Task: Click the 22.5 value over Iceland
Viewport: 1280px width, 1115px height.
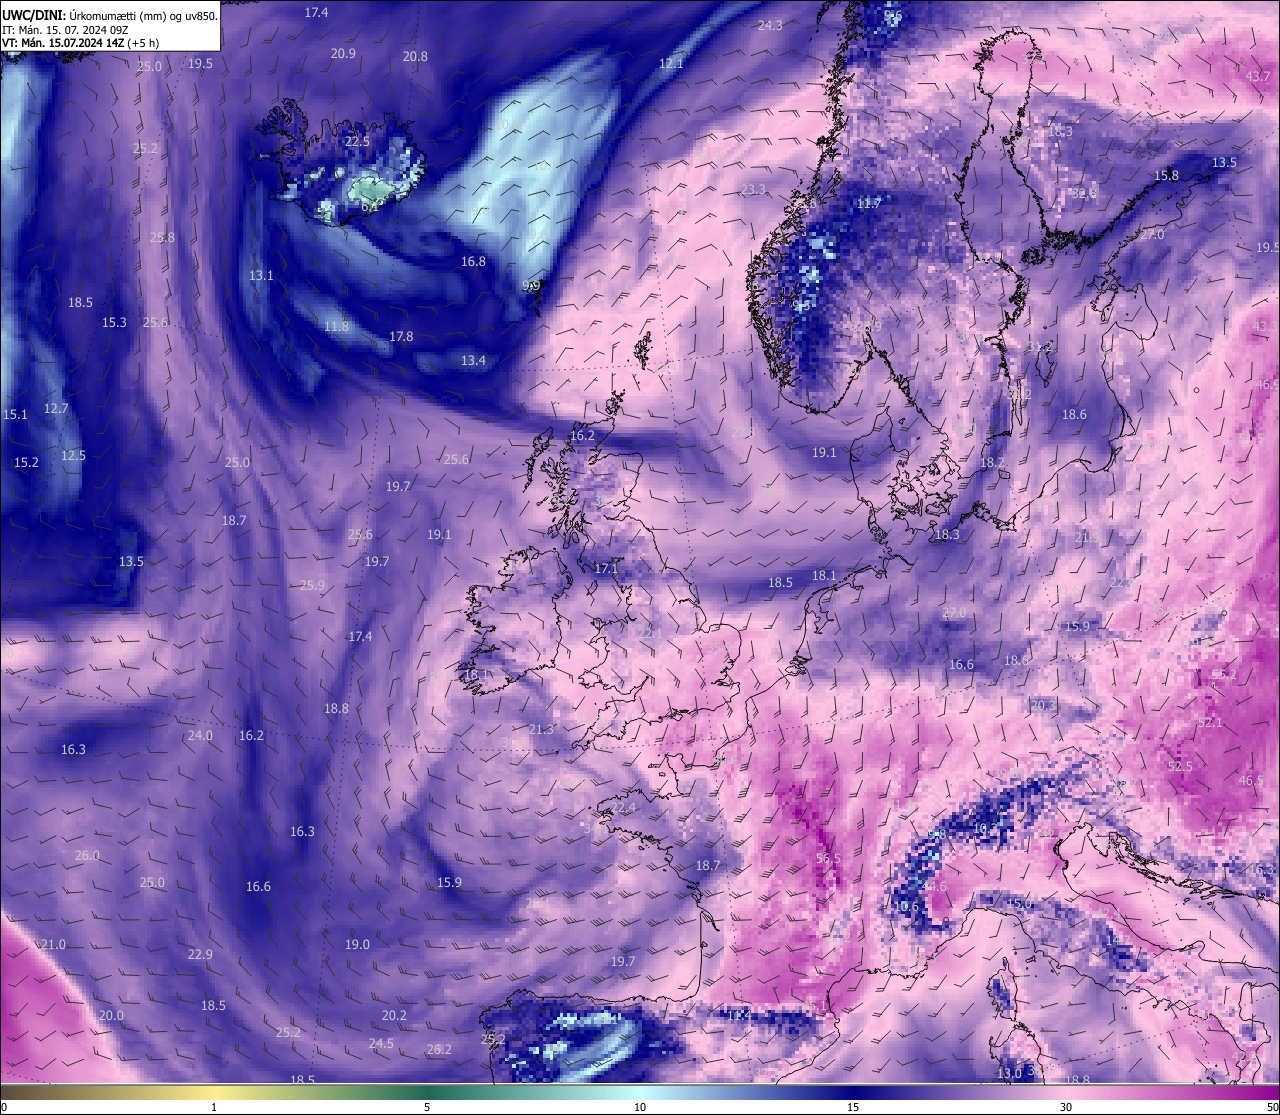Action: click(357, 141)
